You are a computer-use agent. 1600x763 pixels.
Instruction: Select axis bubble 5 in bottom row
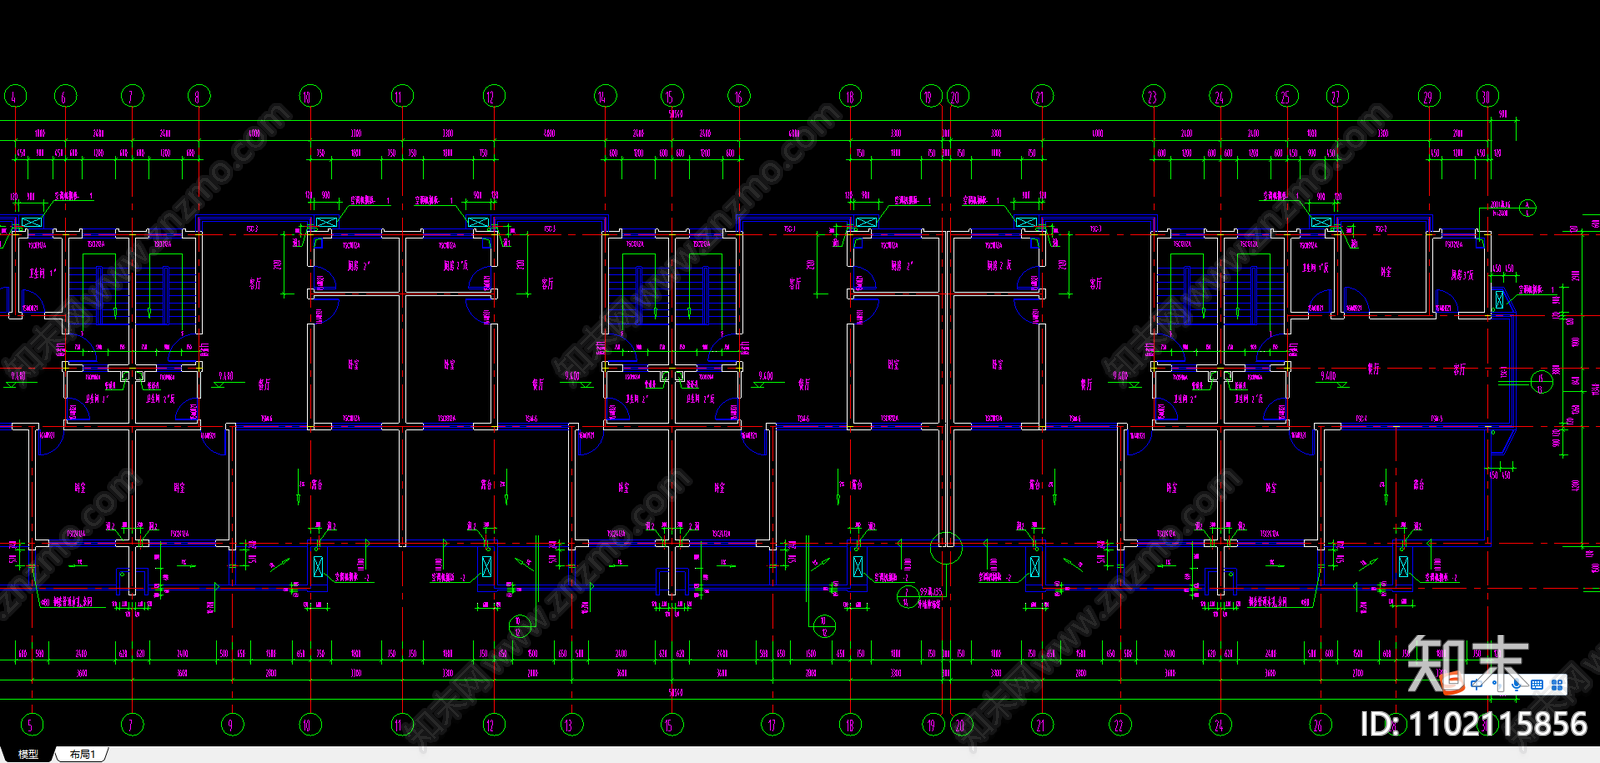[31, 724]
